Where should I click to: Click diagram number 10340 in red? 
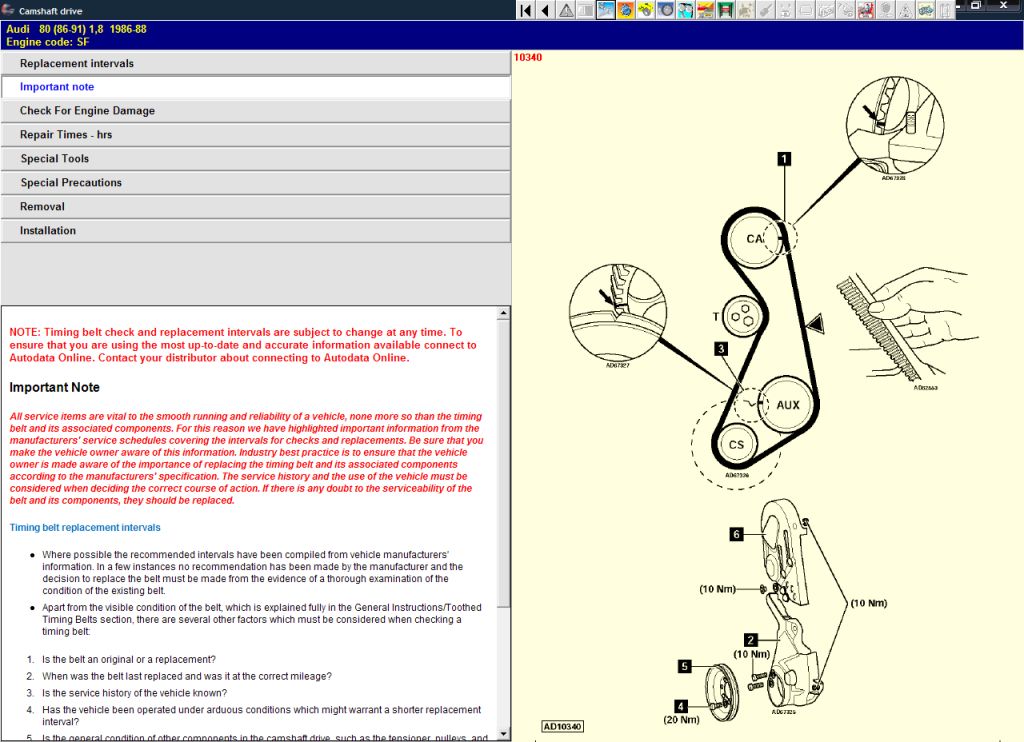click(528, 57)
